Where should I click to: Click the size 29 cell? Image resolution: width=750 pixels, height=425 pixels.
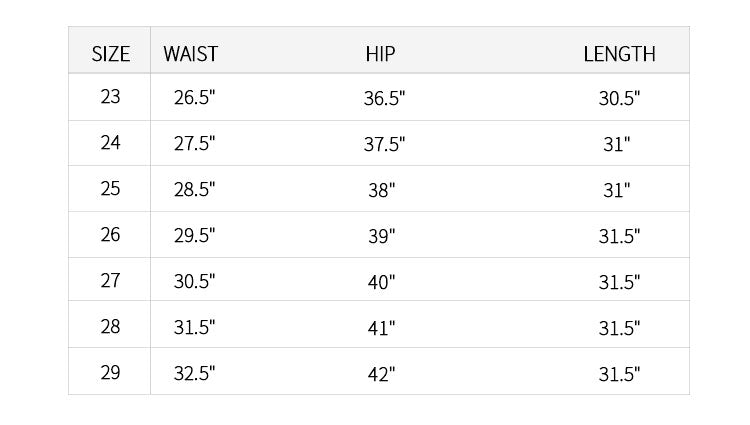111,373
